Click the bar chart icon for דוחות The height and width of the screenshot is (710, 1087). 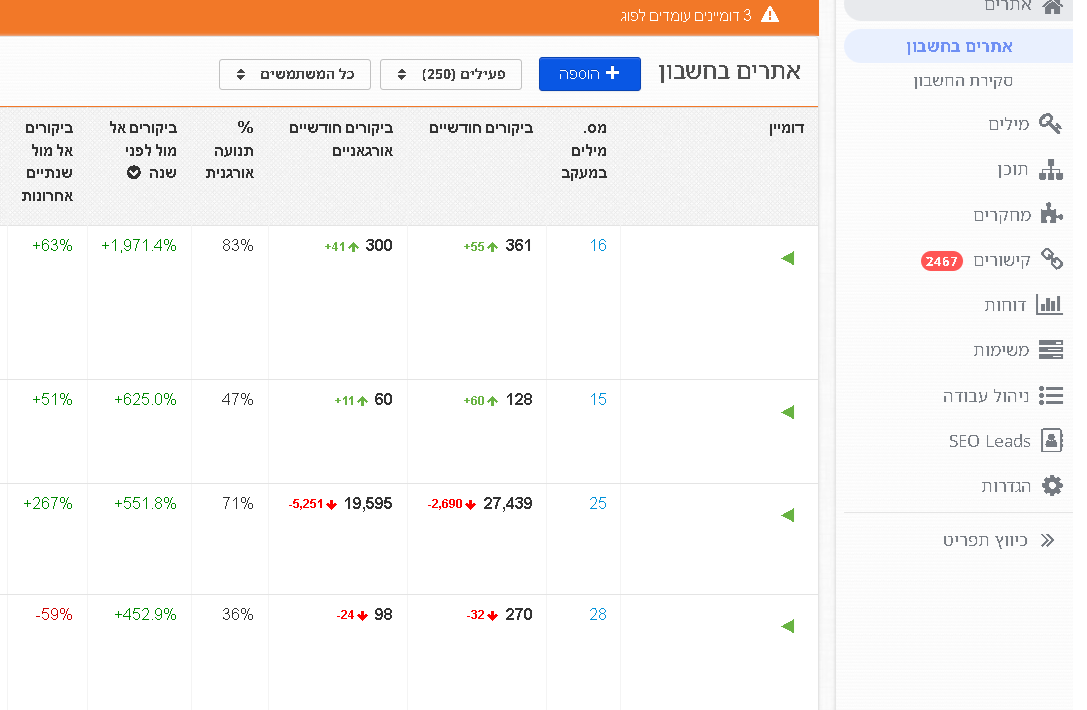coord(1050,304)
